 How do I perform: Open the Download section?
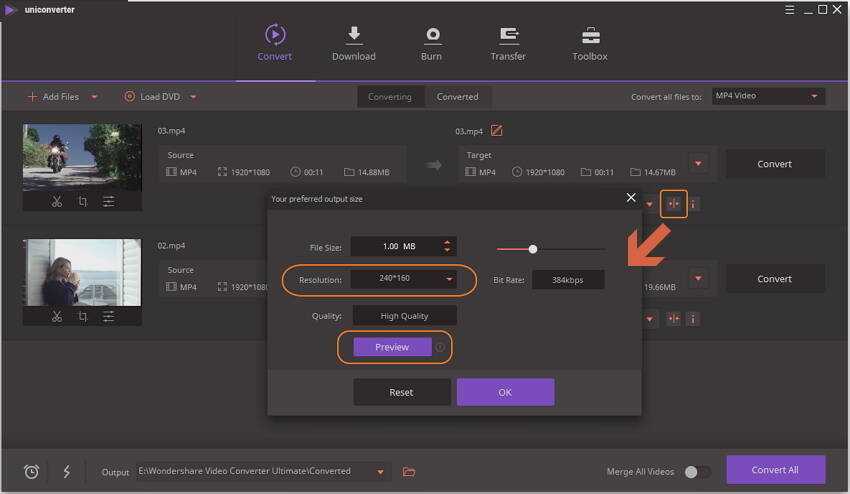coord(353,43)
